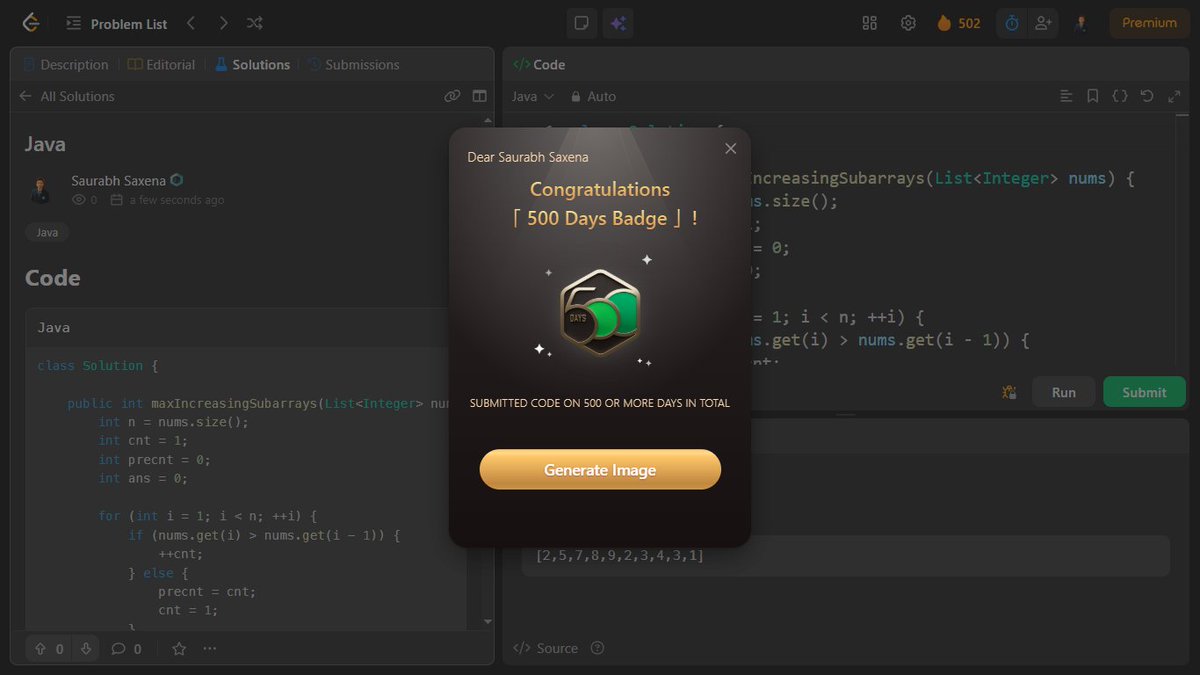Click the Source label in testcase panel
Image resolution: width=1200 pixels, height=675 pixels.
pyautogui.click(x=557, y=648)
